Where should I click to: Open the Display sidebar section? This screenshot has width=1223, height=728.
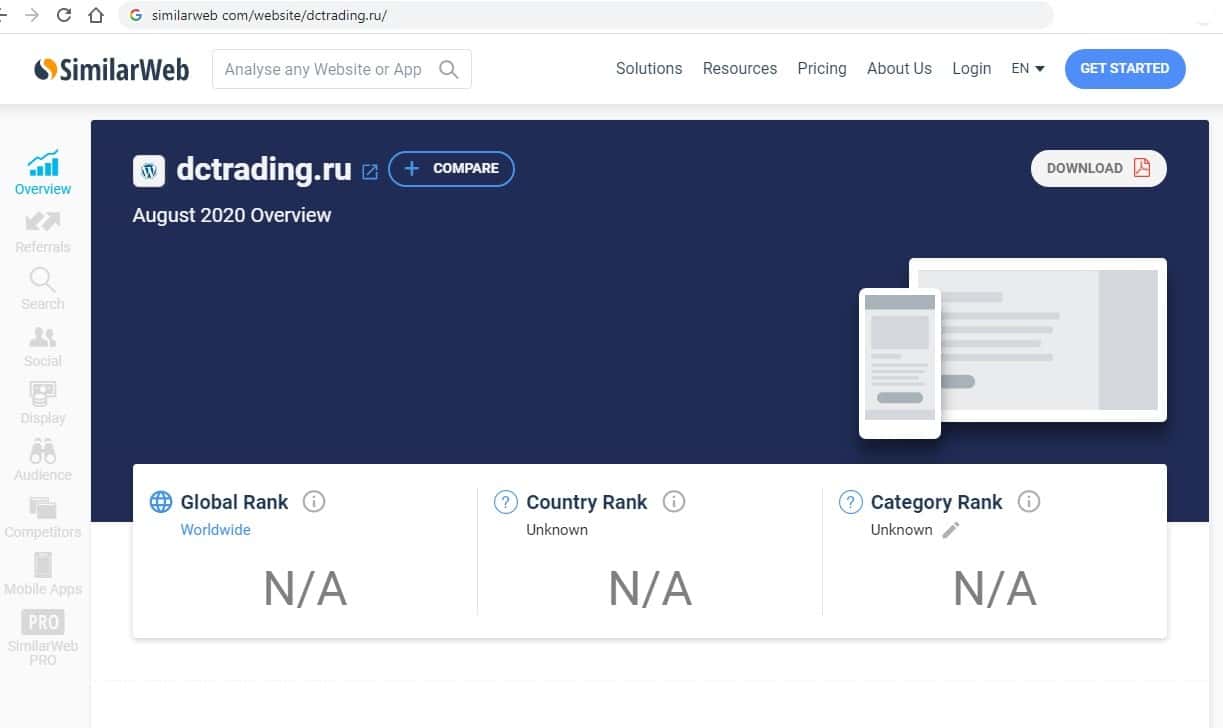click(x=43, y=402)
